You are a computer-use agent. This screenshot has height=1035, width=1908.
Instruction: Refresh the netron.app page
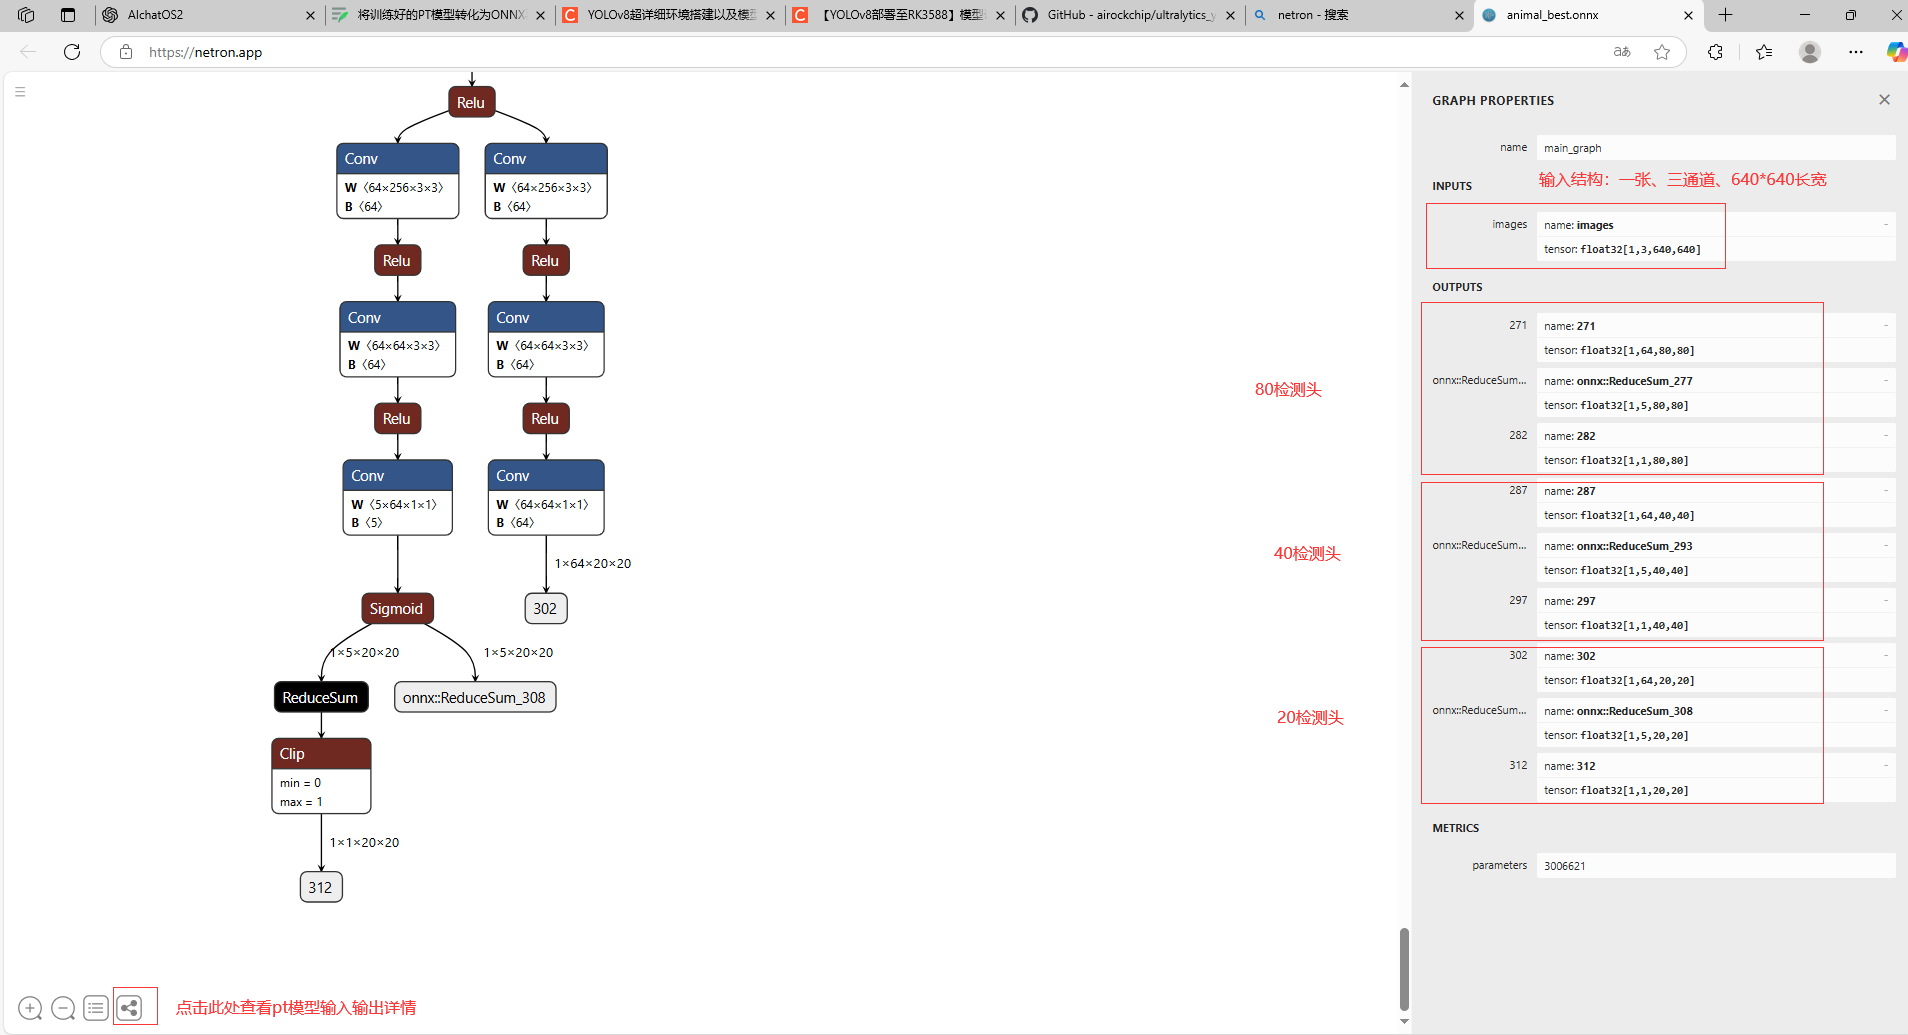72,52
